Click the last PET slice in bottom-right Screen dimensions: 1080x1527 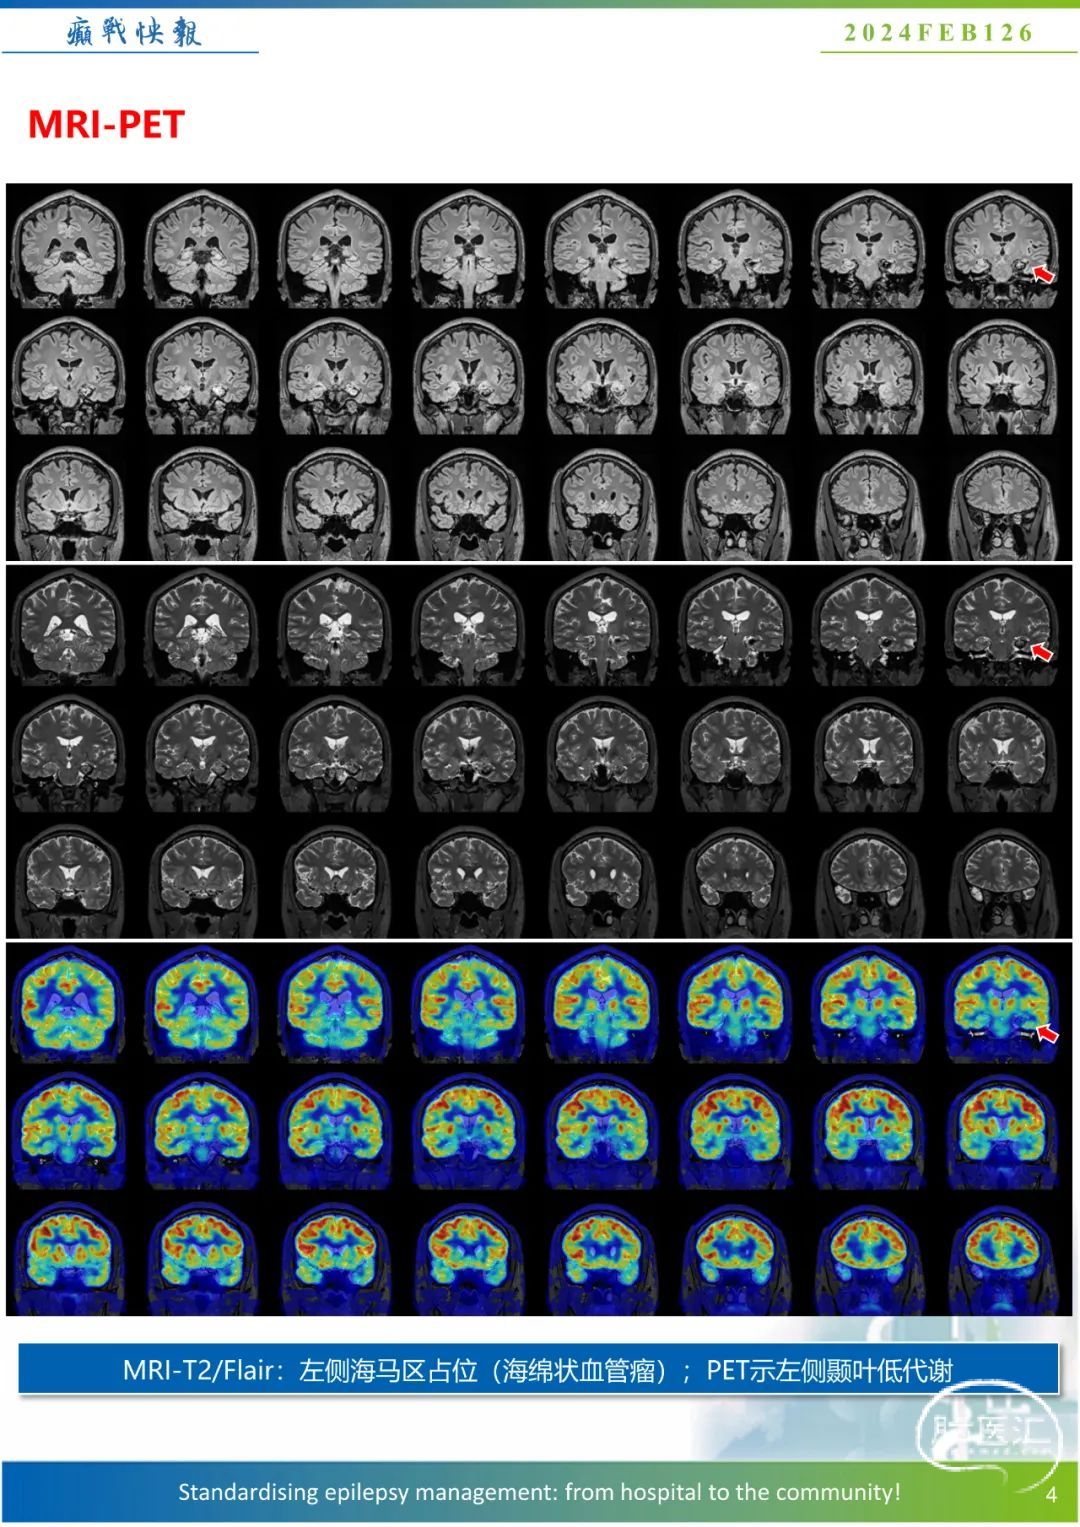tap(1002, 1258)
